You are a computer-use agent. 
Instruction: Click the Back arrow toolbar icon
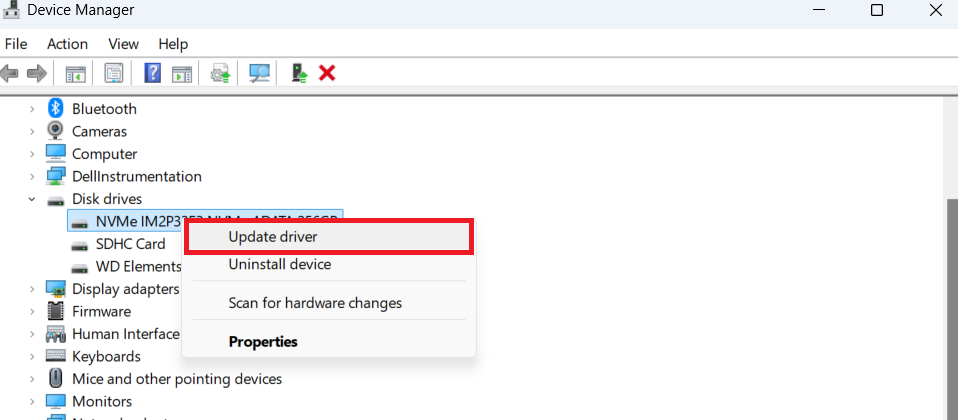[11, 73]
